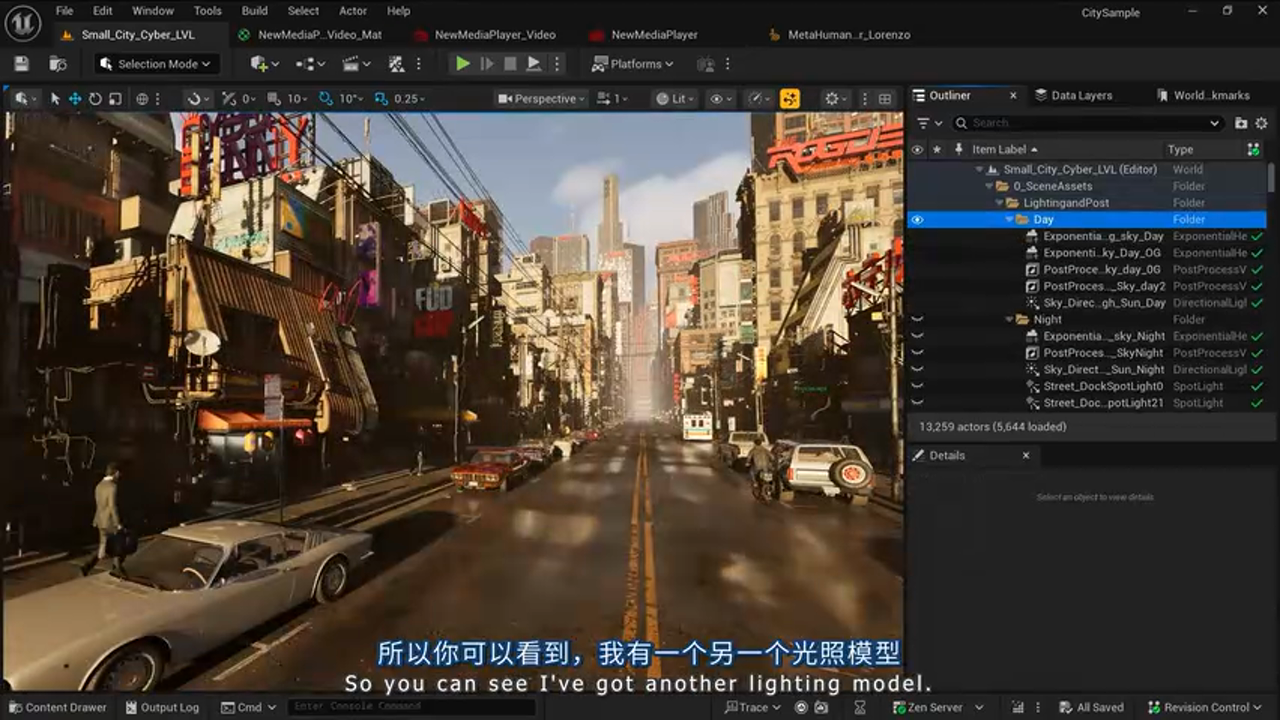This screenshot has height=720, width=1280.
Task: Toggle visibility of the Day folder
Action: [x=918, y=219]
